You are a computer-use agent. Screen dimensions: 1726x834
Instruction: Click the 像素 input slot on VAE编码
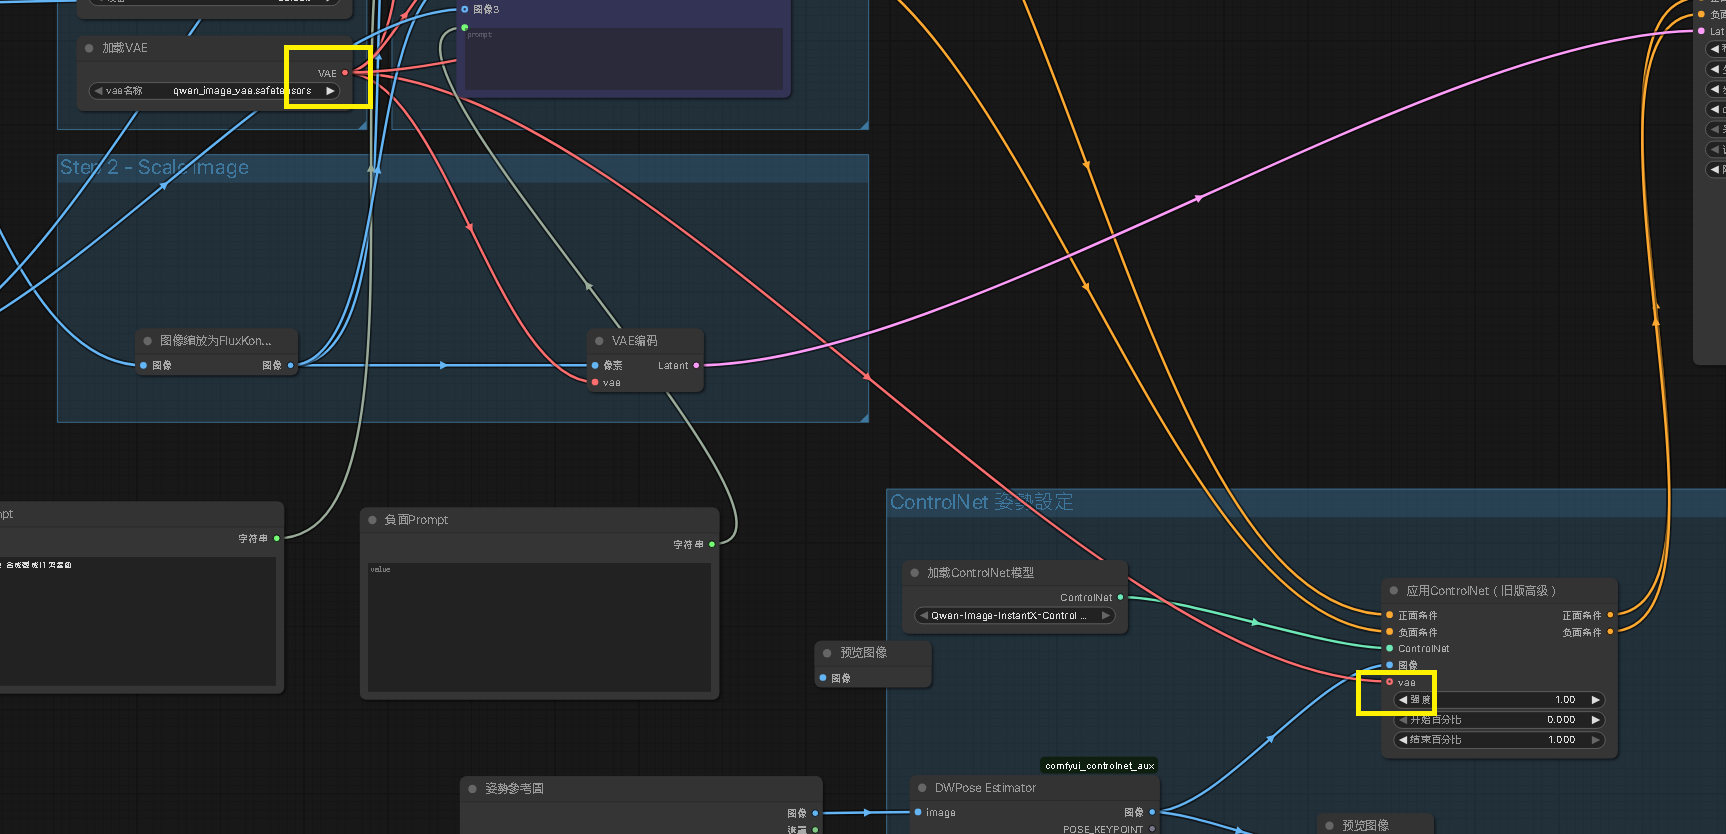[x=595, y=366]
